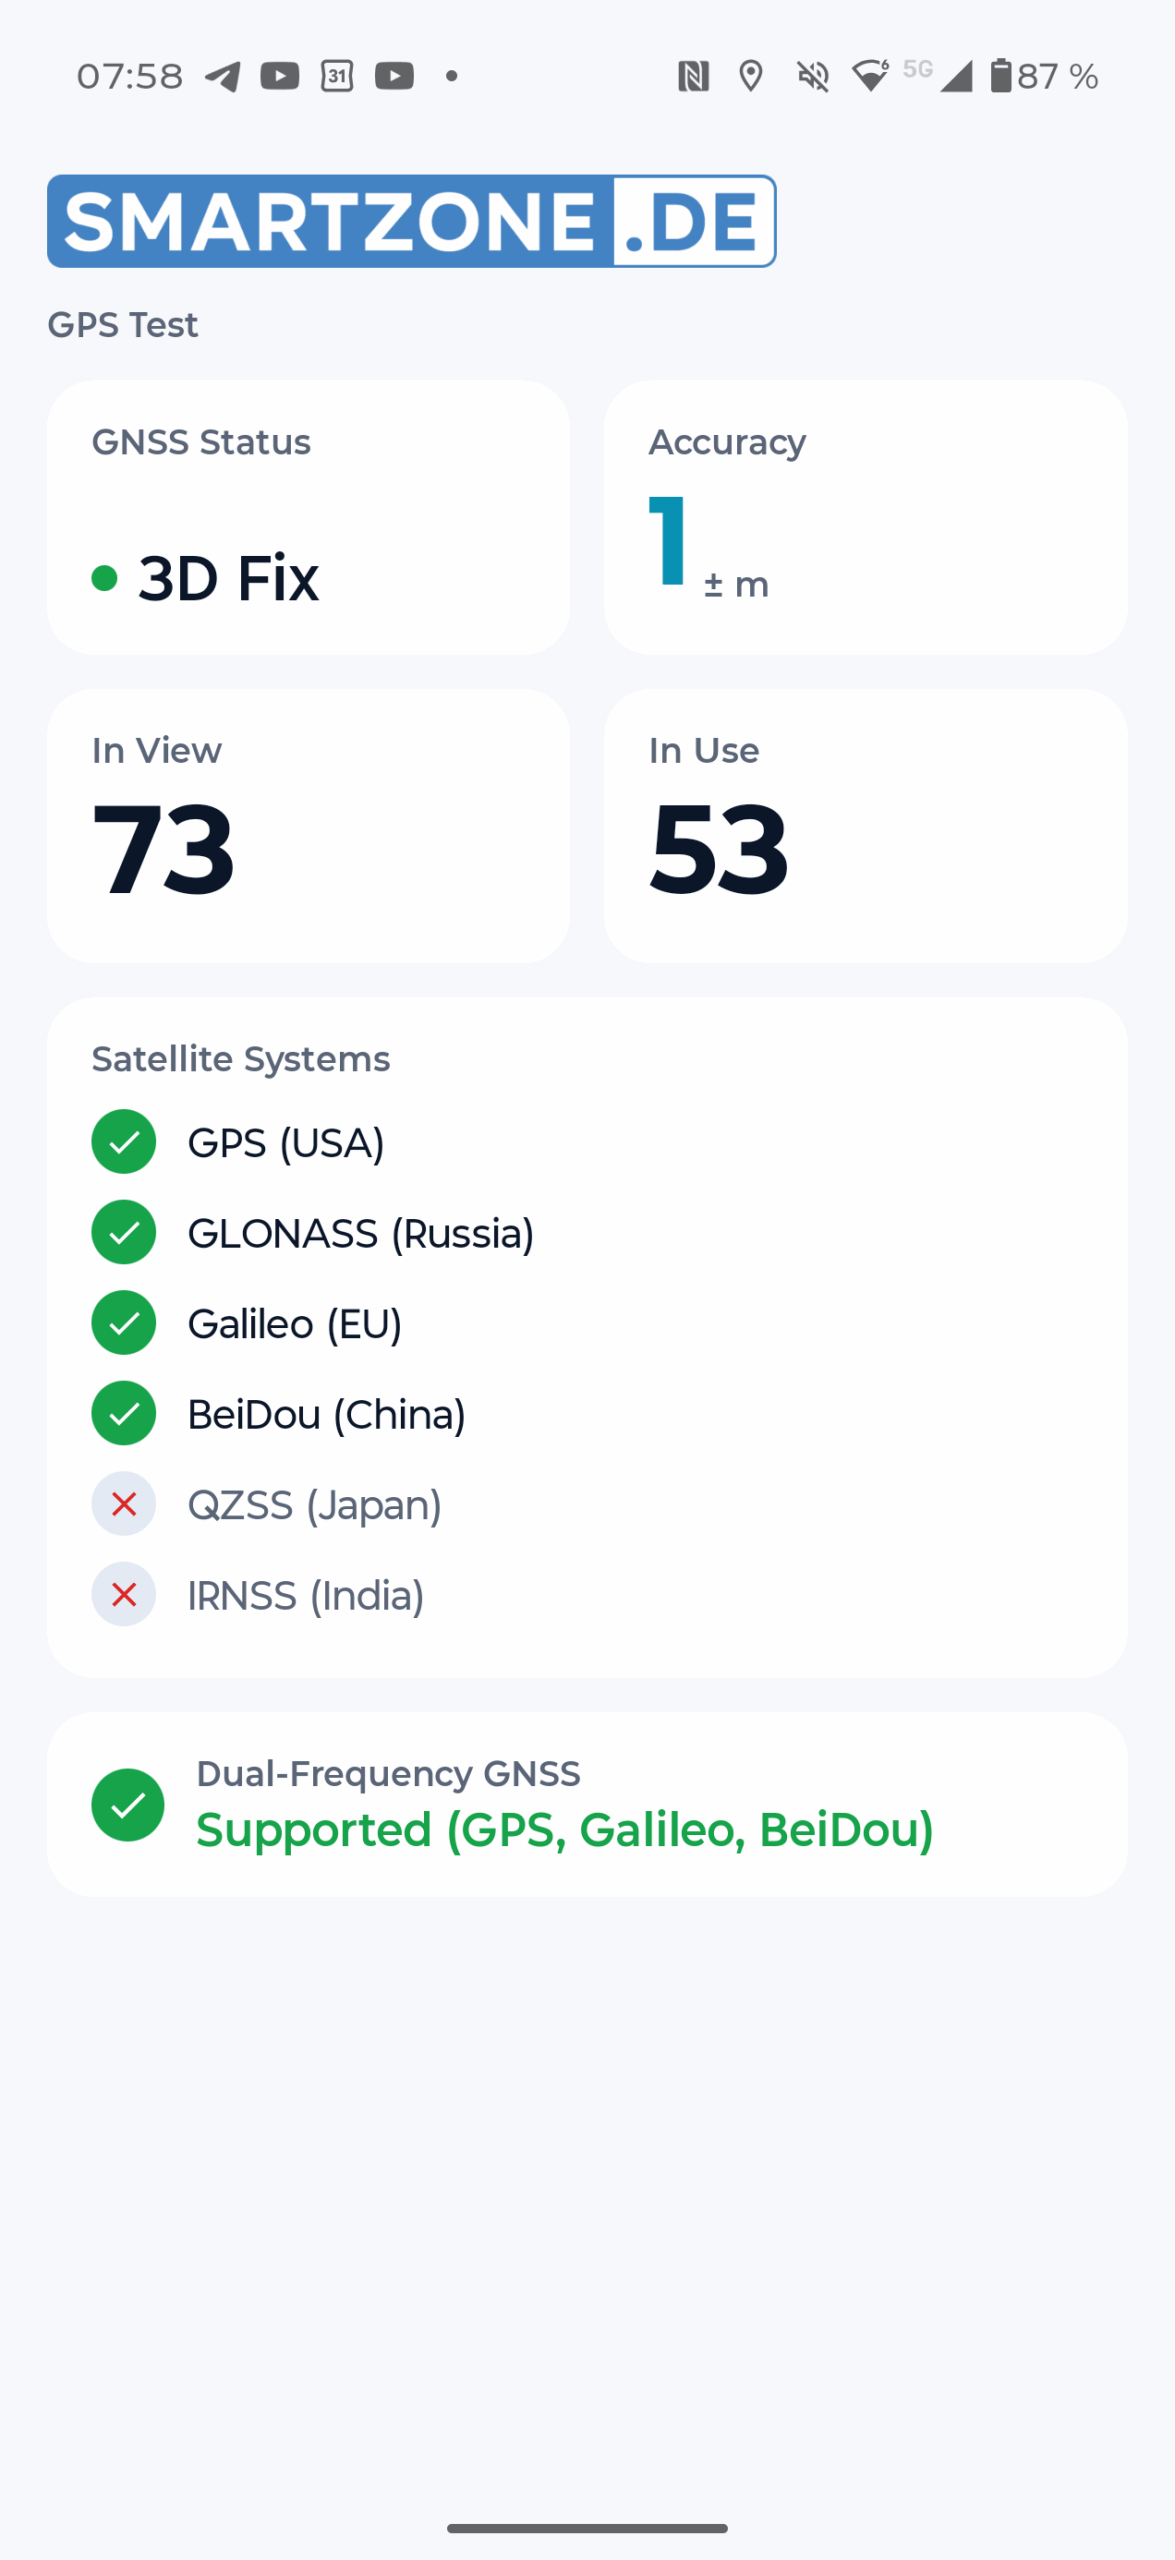The height and width of the screenshot is (2560, 1175).
Task: Tap the Galileo (EU) green checkmark
Action: pos(124,1323)
